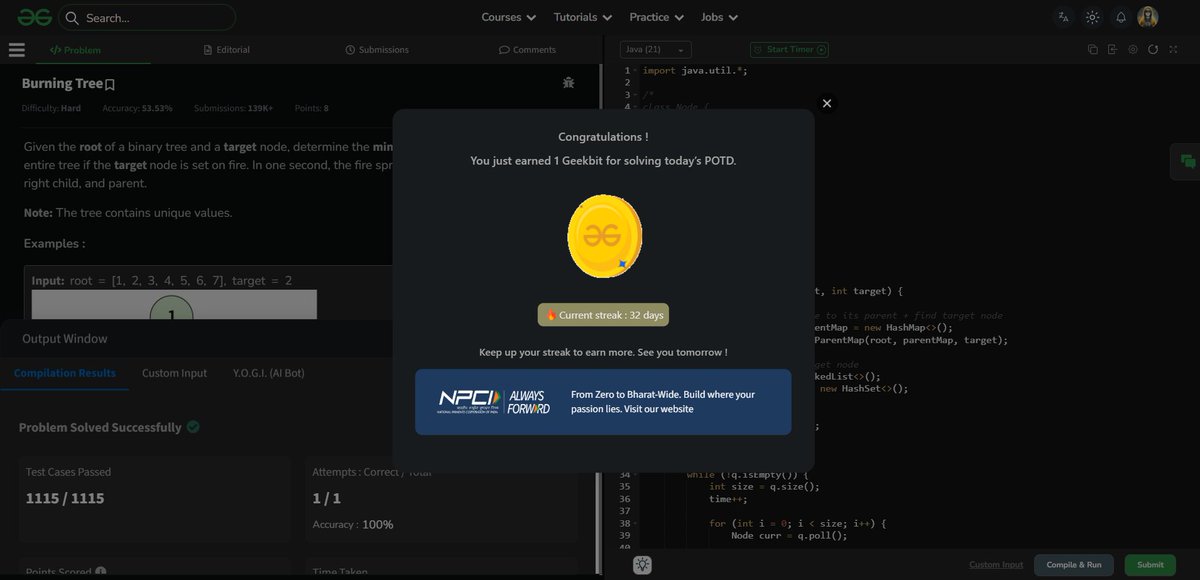The height and width of the screenshot is (580, 1200).
Task: Open the notifications bell
Action: 1121,17
